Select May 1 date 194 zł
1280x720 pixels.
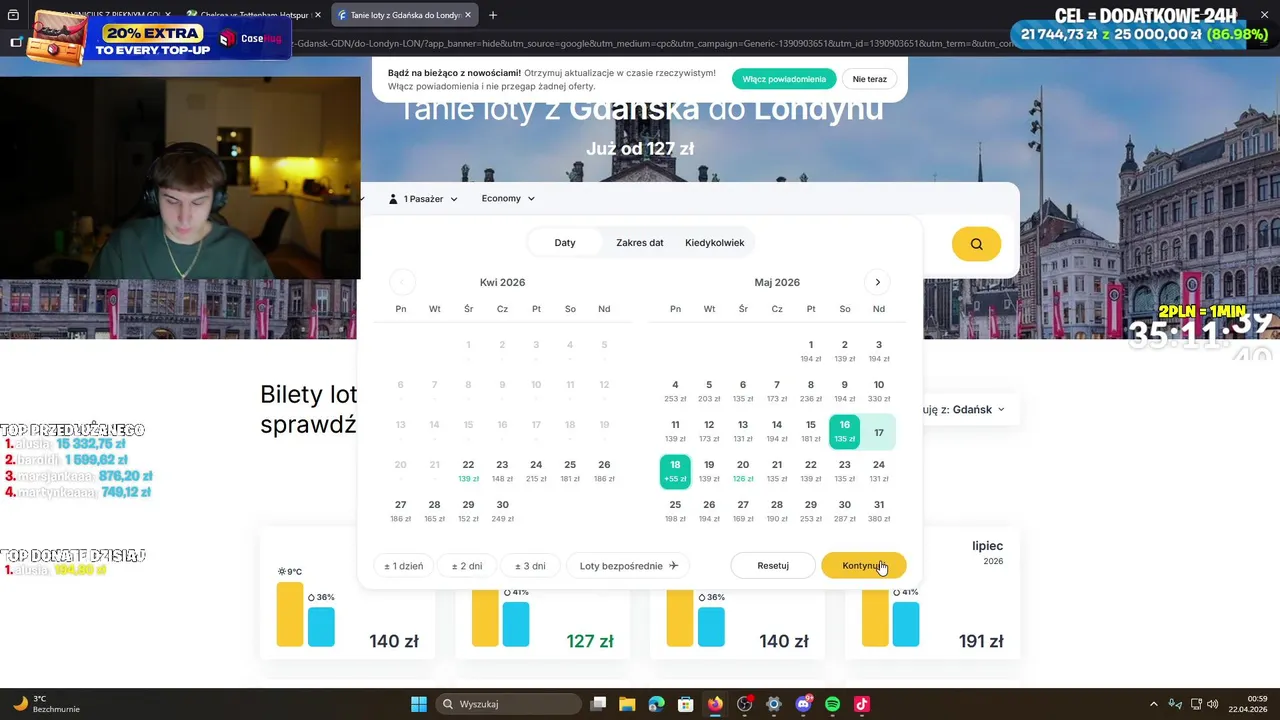click(811, 351)
